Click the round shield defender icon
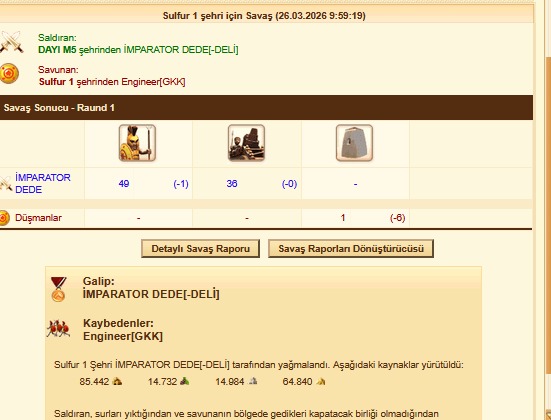This screenshot has height=420, width=551. (9, 73)
